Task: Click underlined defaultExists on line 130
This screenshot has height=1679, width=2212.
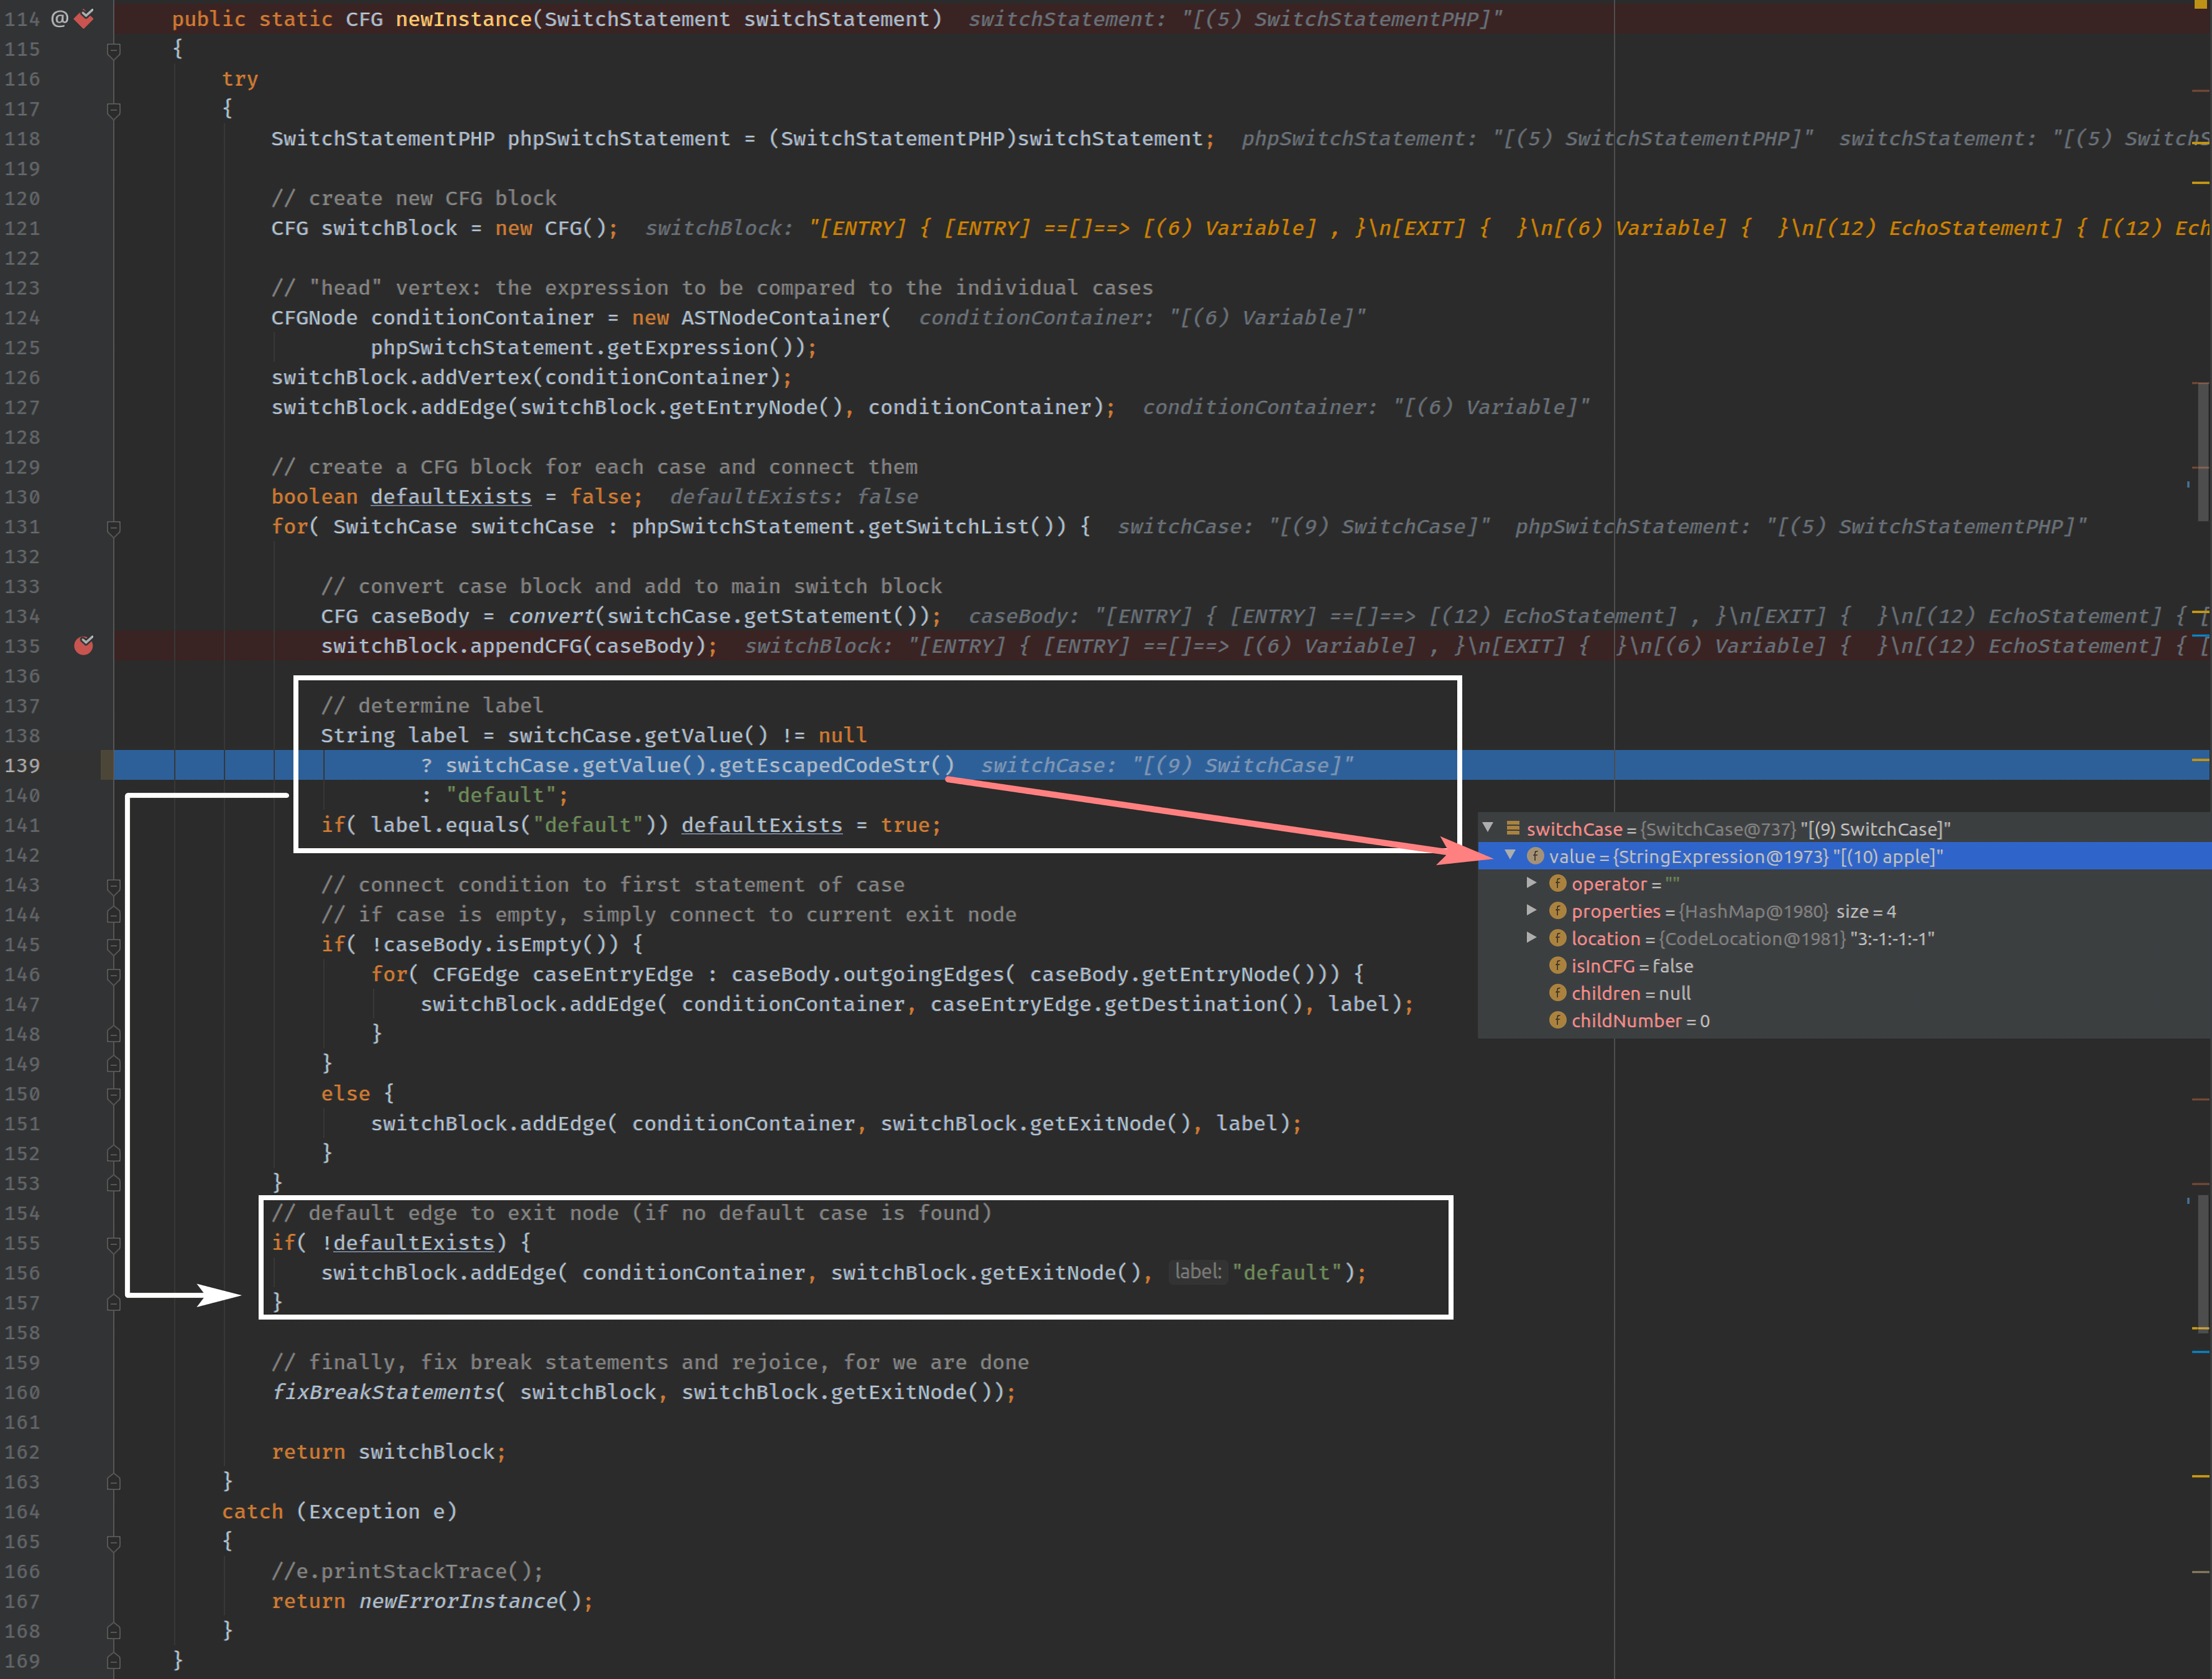Action: [x=451, y=496]
